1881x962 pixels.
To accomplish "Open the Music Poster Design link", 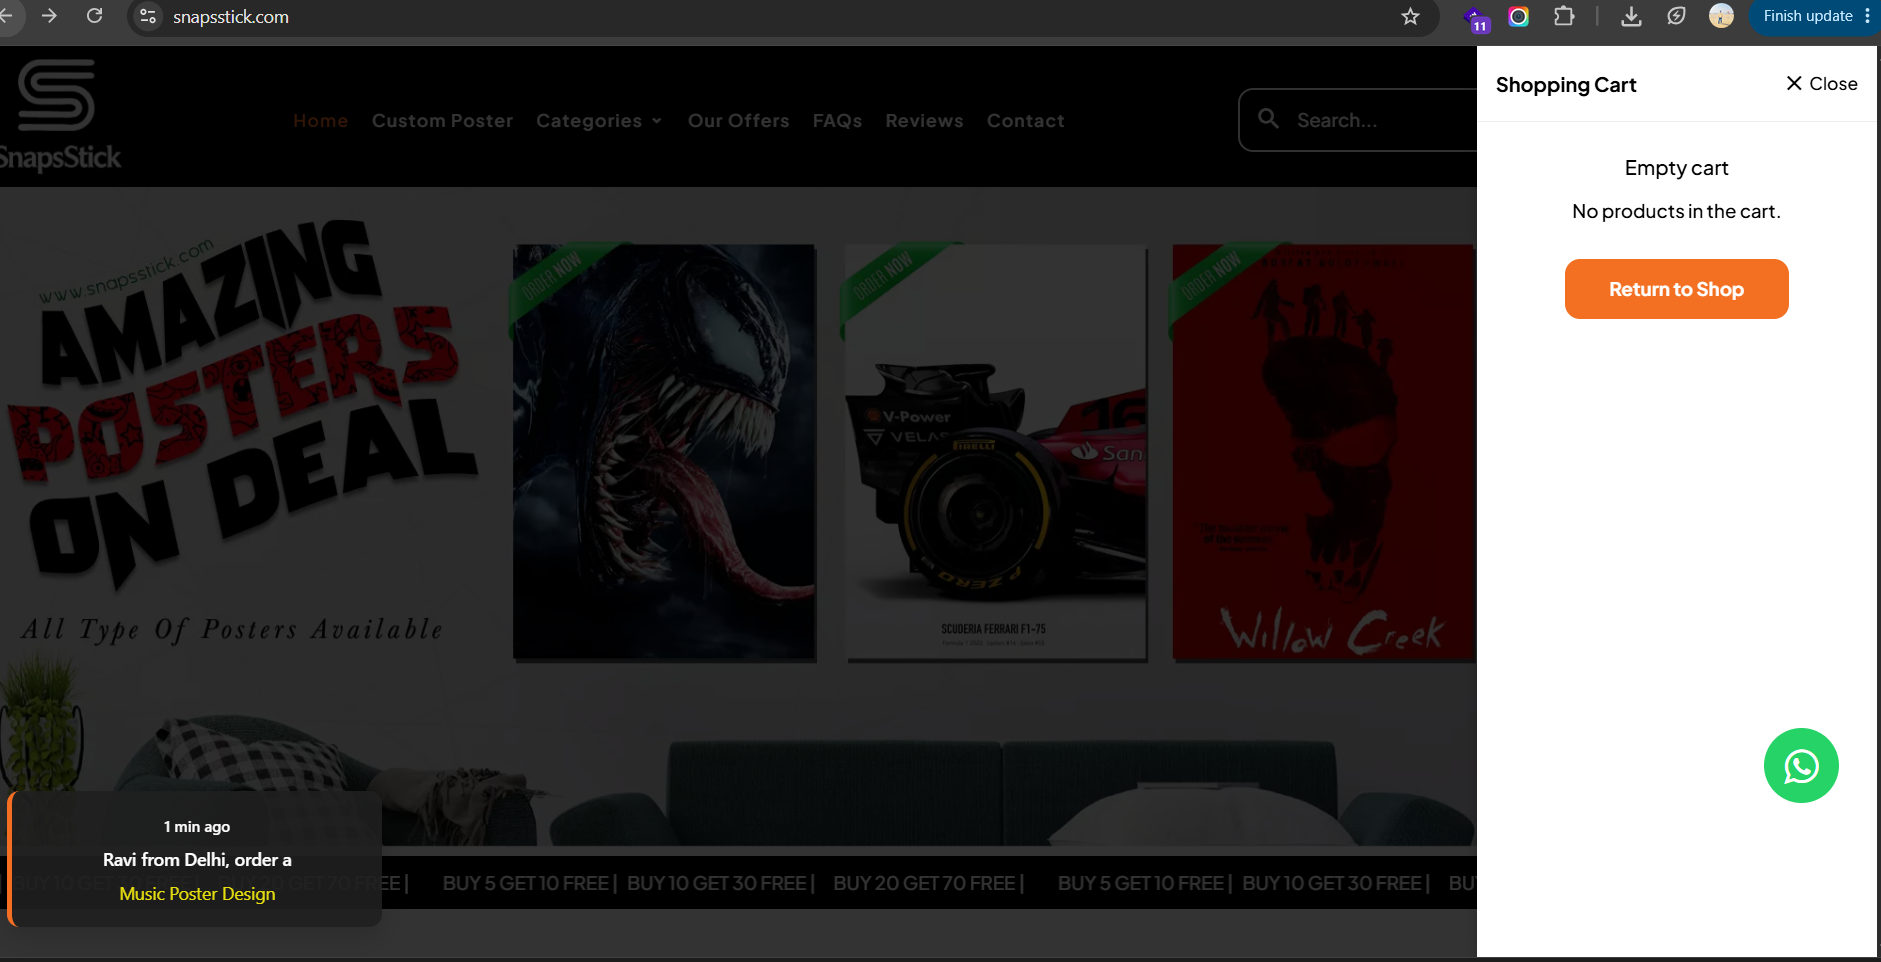I will click(x=197, y=894).
